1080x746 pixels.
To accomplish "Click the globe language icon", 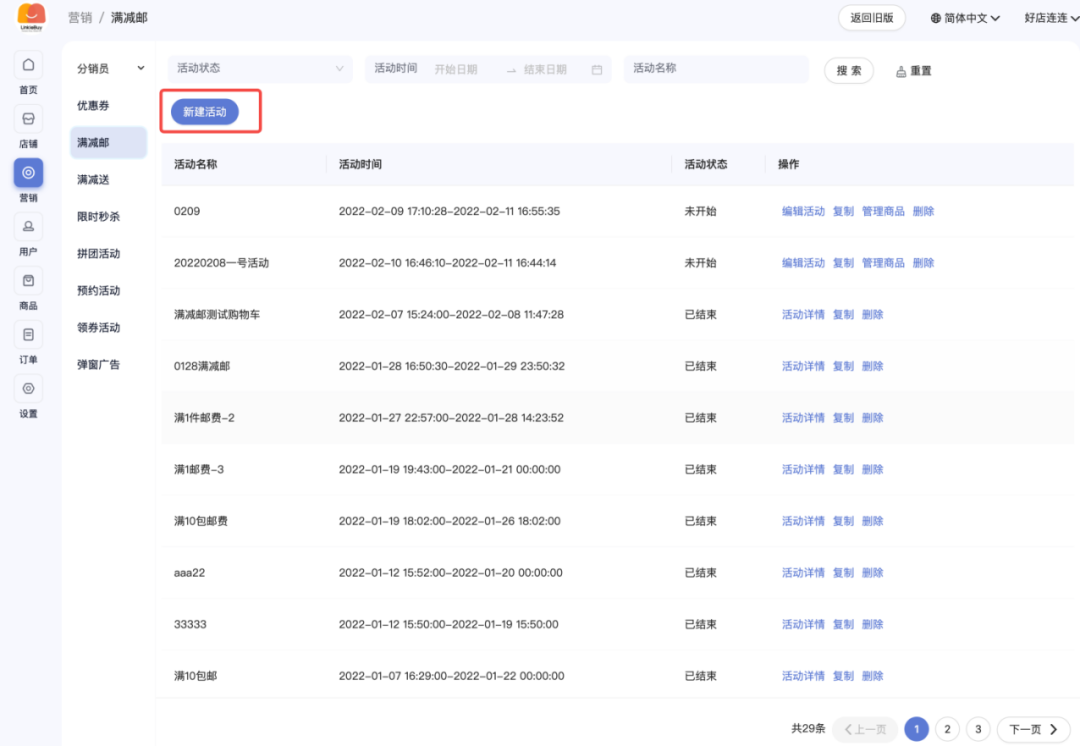I will point(935,18).
